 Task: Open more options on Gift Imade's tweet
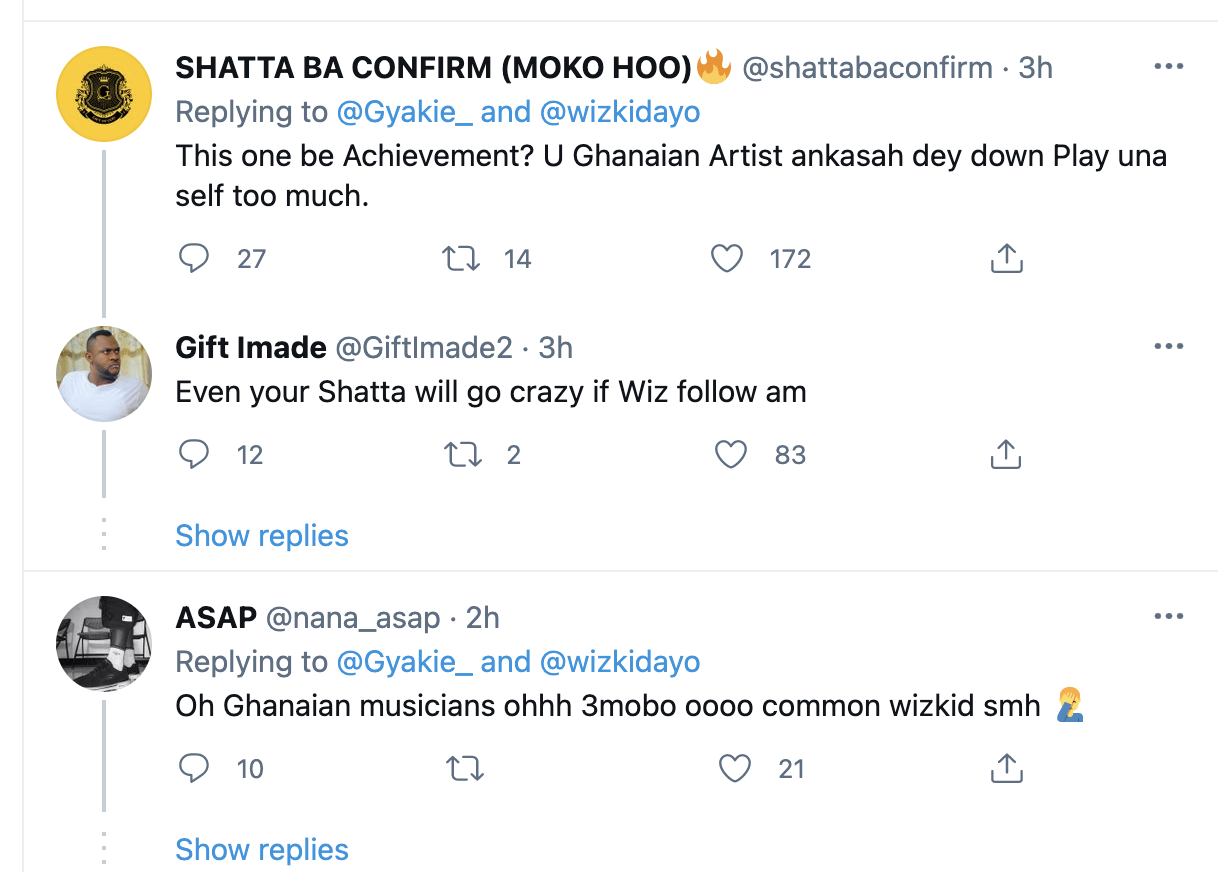(x=1168, y=347)
